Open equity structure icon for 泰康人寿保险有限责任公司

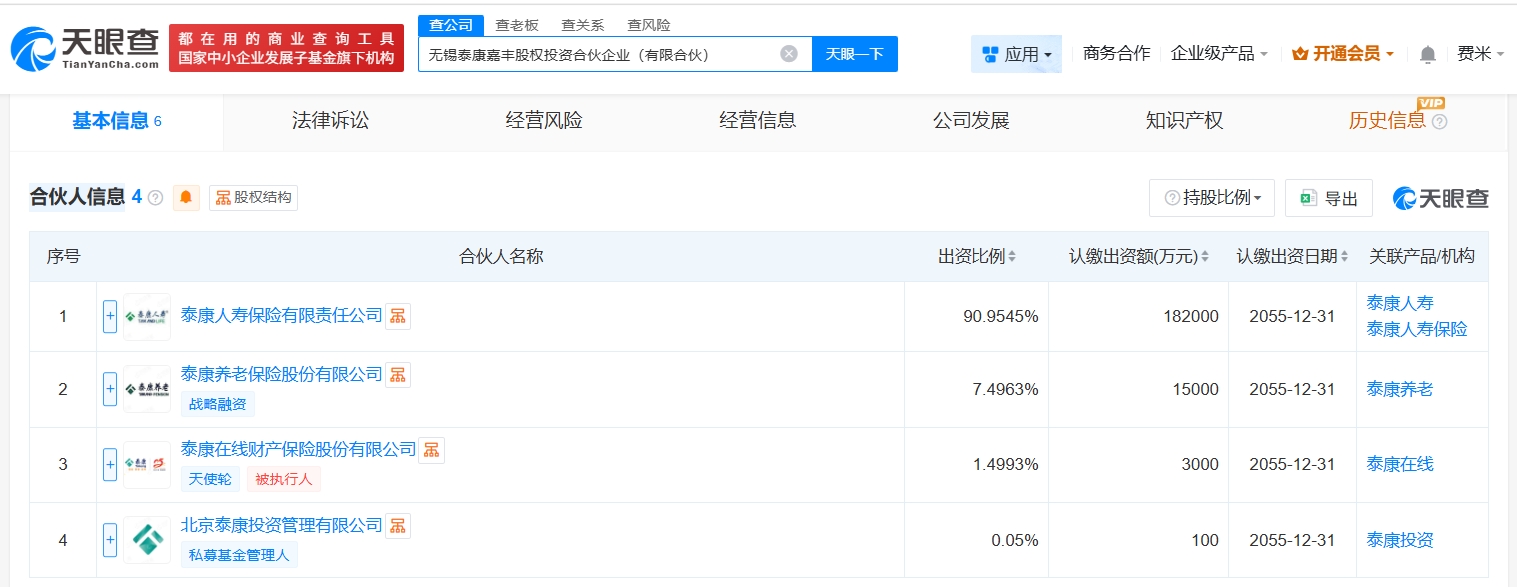(398, 316)
